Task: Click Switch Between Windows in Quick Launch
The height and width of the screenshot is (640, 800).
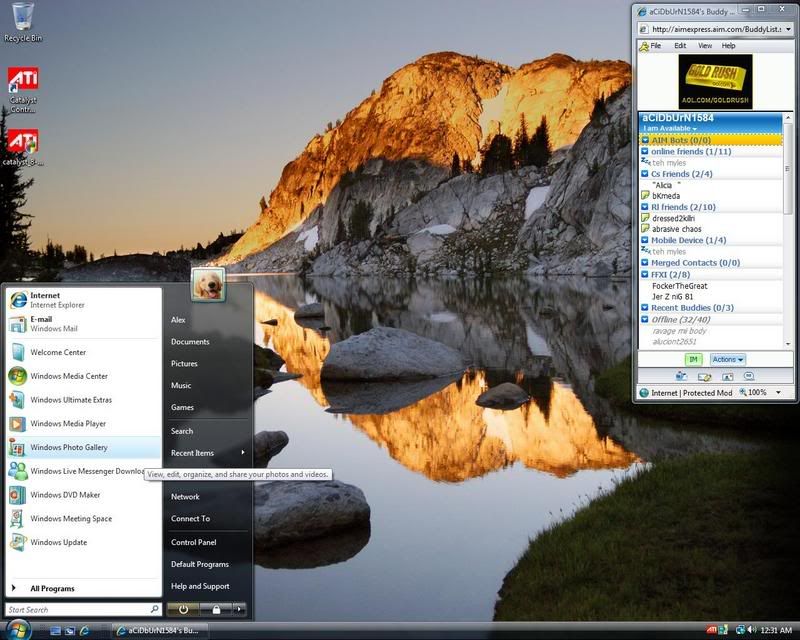Action: pyautogui.click(x=70, y=631)
